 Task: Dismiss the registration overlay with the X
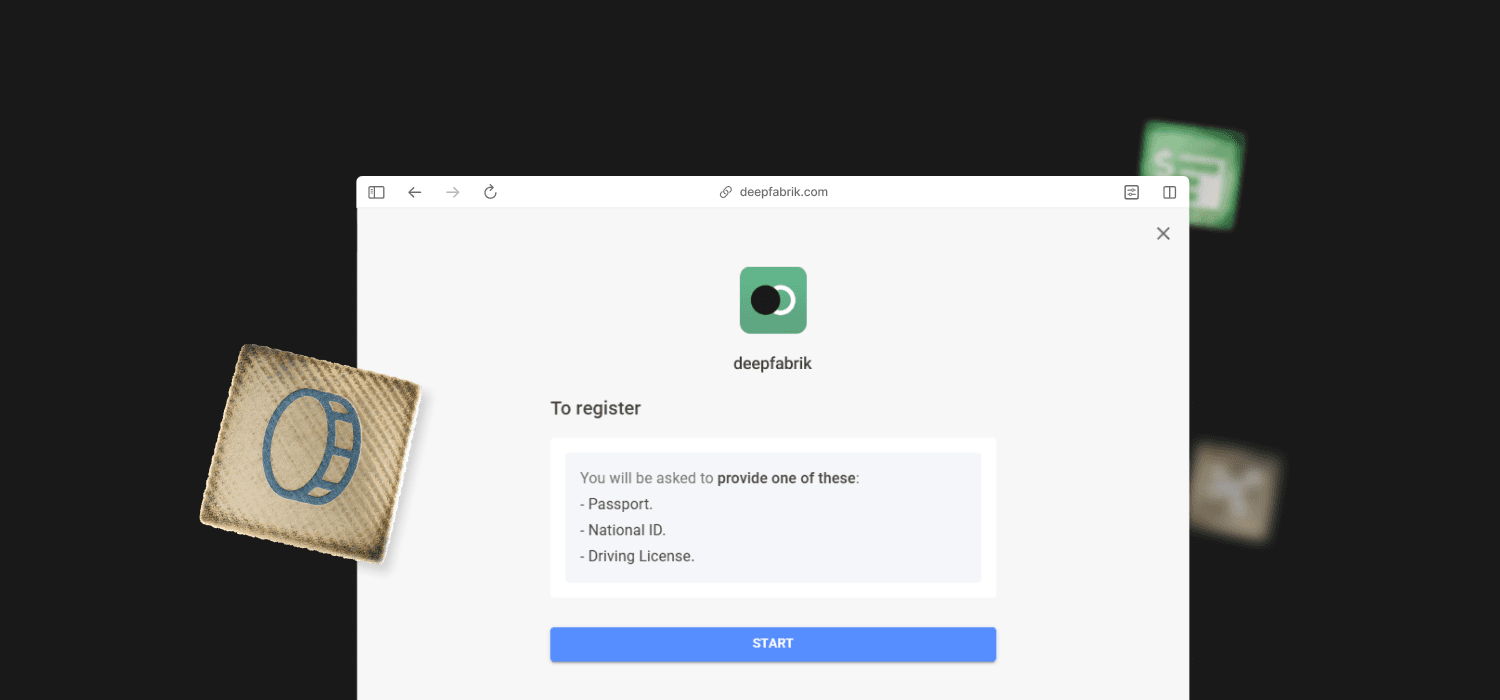(x=1163, y=233)
